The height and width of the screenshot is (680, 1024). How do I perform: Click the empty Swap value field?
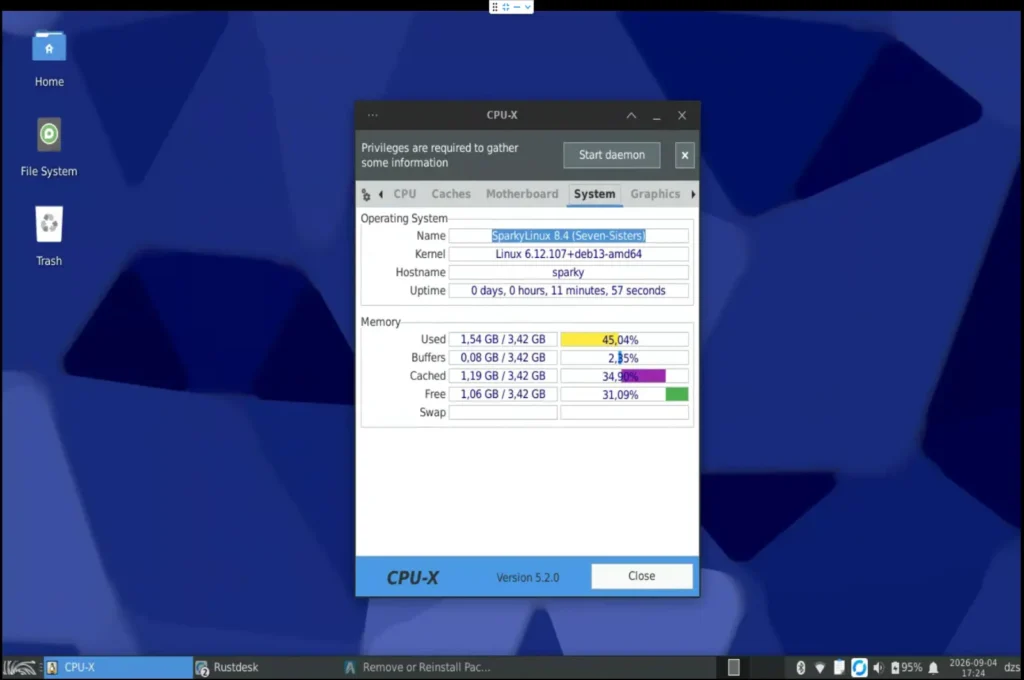(503, 412)
